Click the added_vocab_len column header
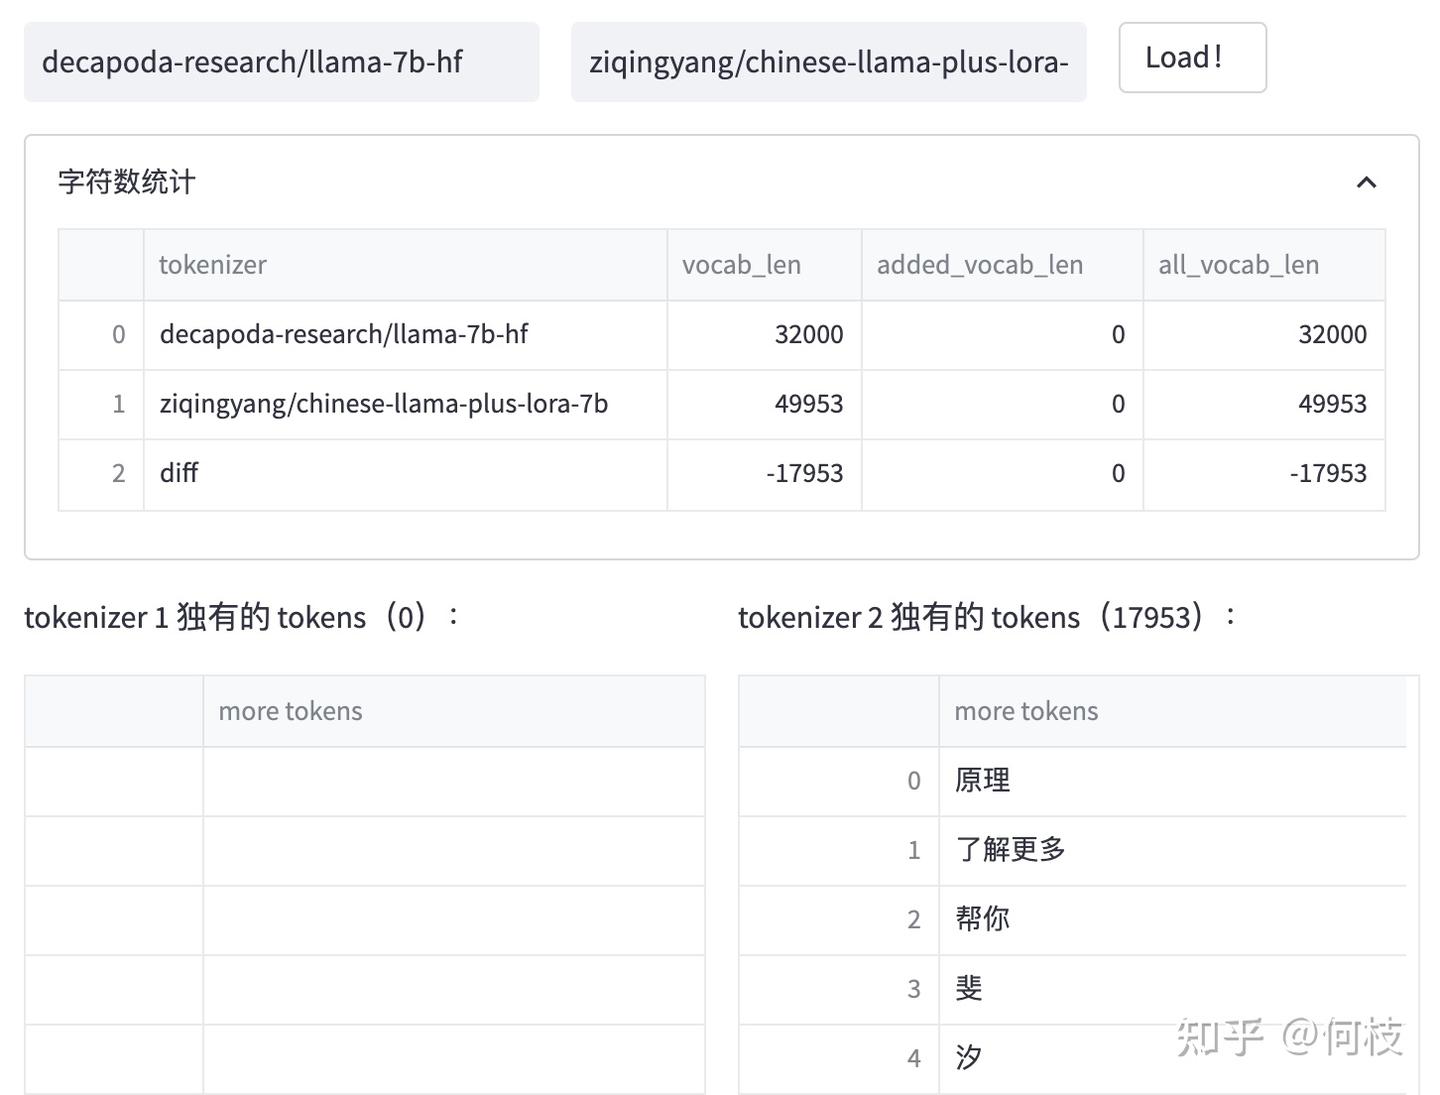Image resolution: width=1440 pixels, height=1095 pixels. (1002, 265)
